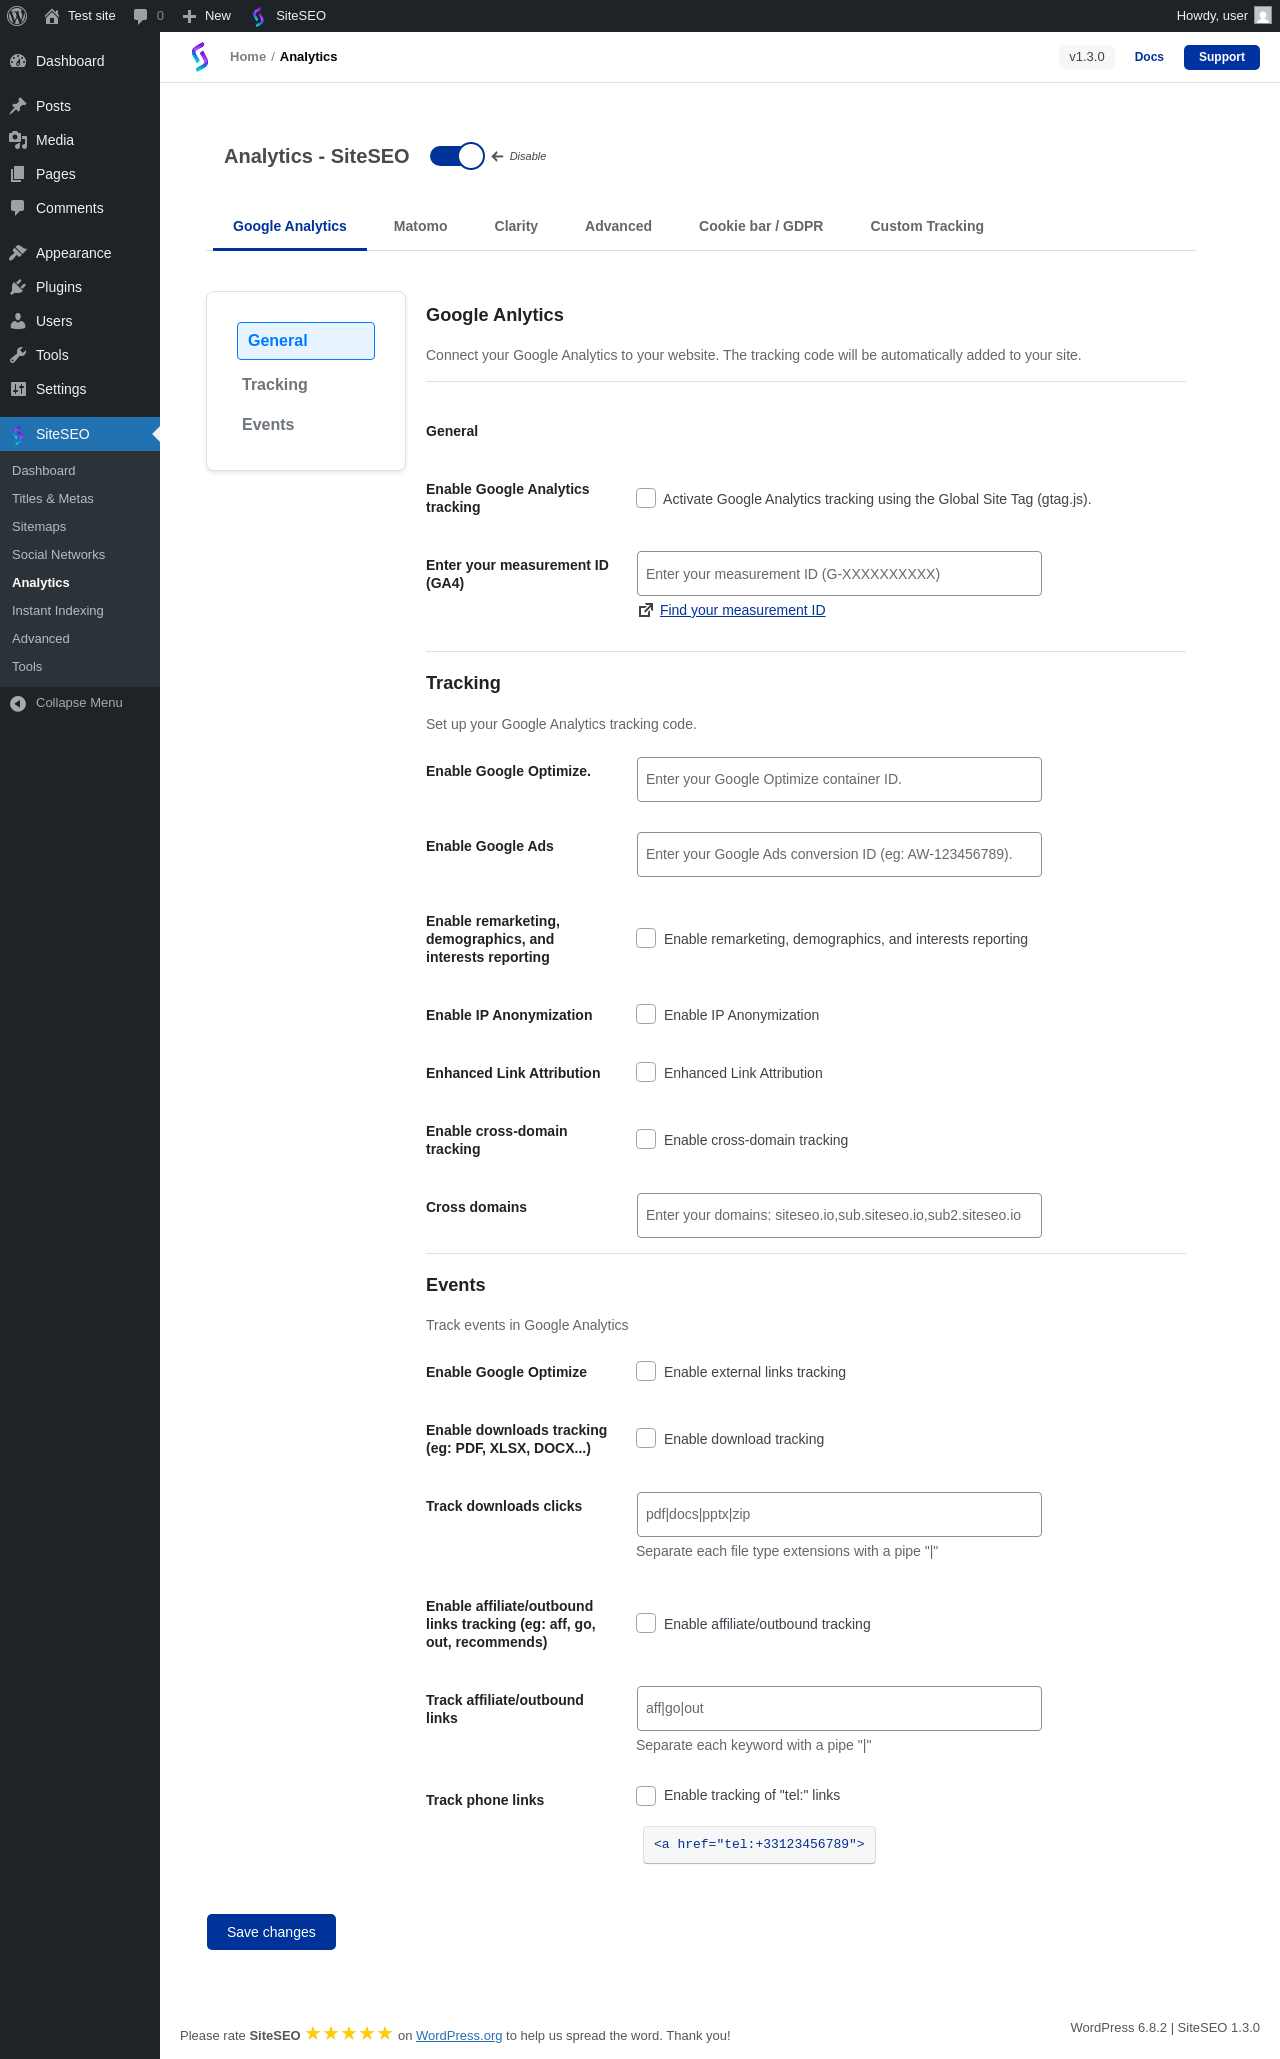
Task: Click the Test site home icon
Action: (x=52, y=16)
